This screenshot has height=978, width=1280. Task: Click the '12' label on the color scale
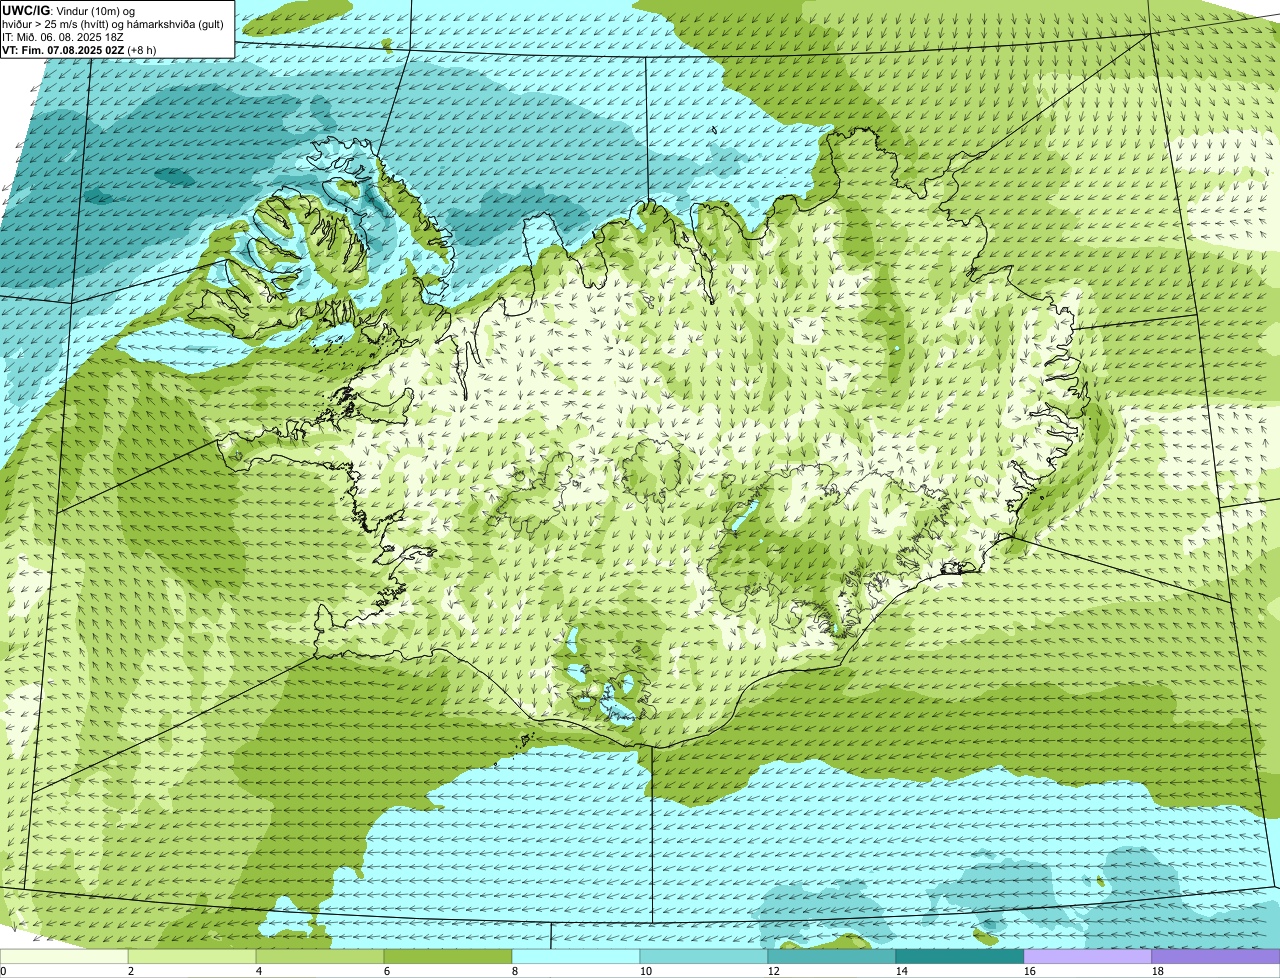point(773,971)
